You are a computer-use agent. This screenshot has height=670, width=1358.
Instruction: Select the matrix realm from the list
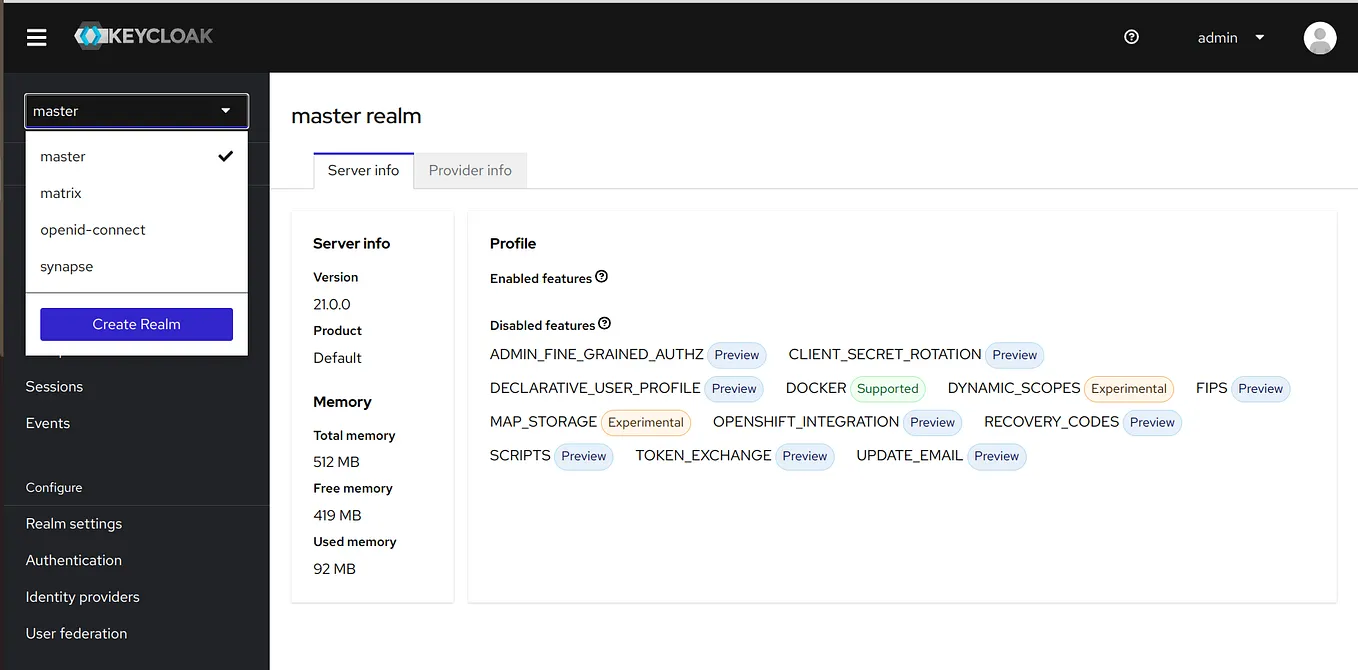60,193
